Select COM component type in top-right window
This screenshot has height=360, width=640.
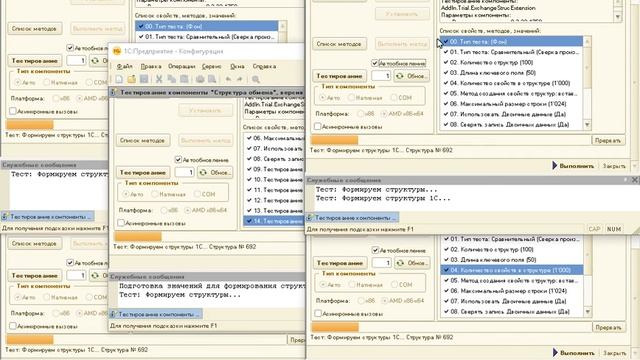click(x=393, y=98)
